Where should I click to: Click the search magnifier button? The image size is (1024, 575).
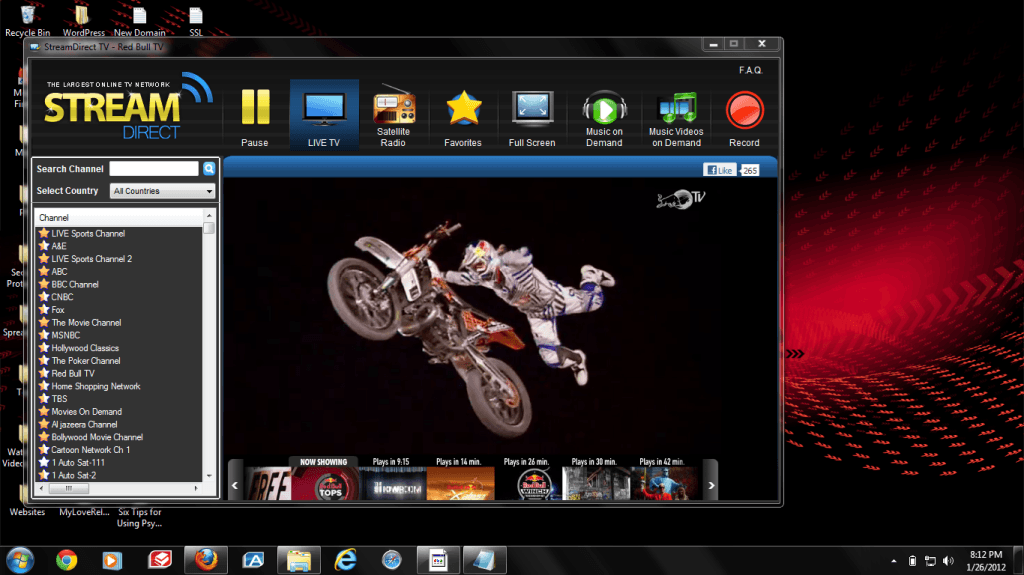click(x=209, y=169)
